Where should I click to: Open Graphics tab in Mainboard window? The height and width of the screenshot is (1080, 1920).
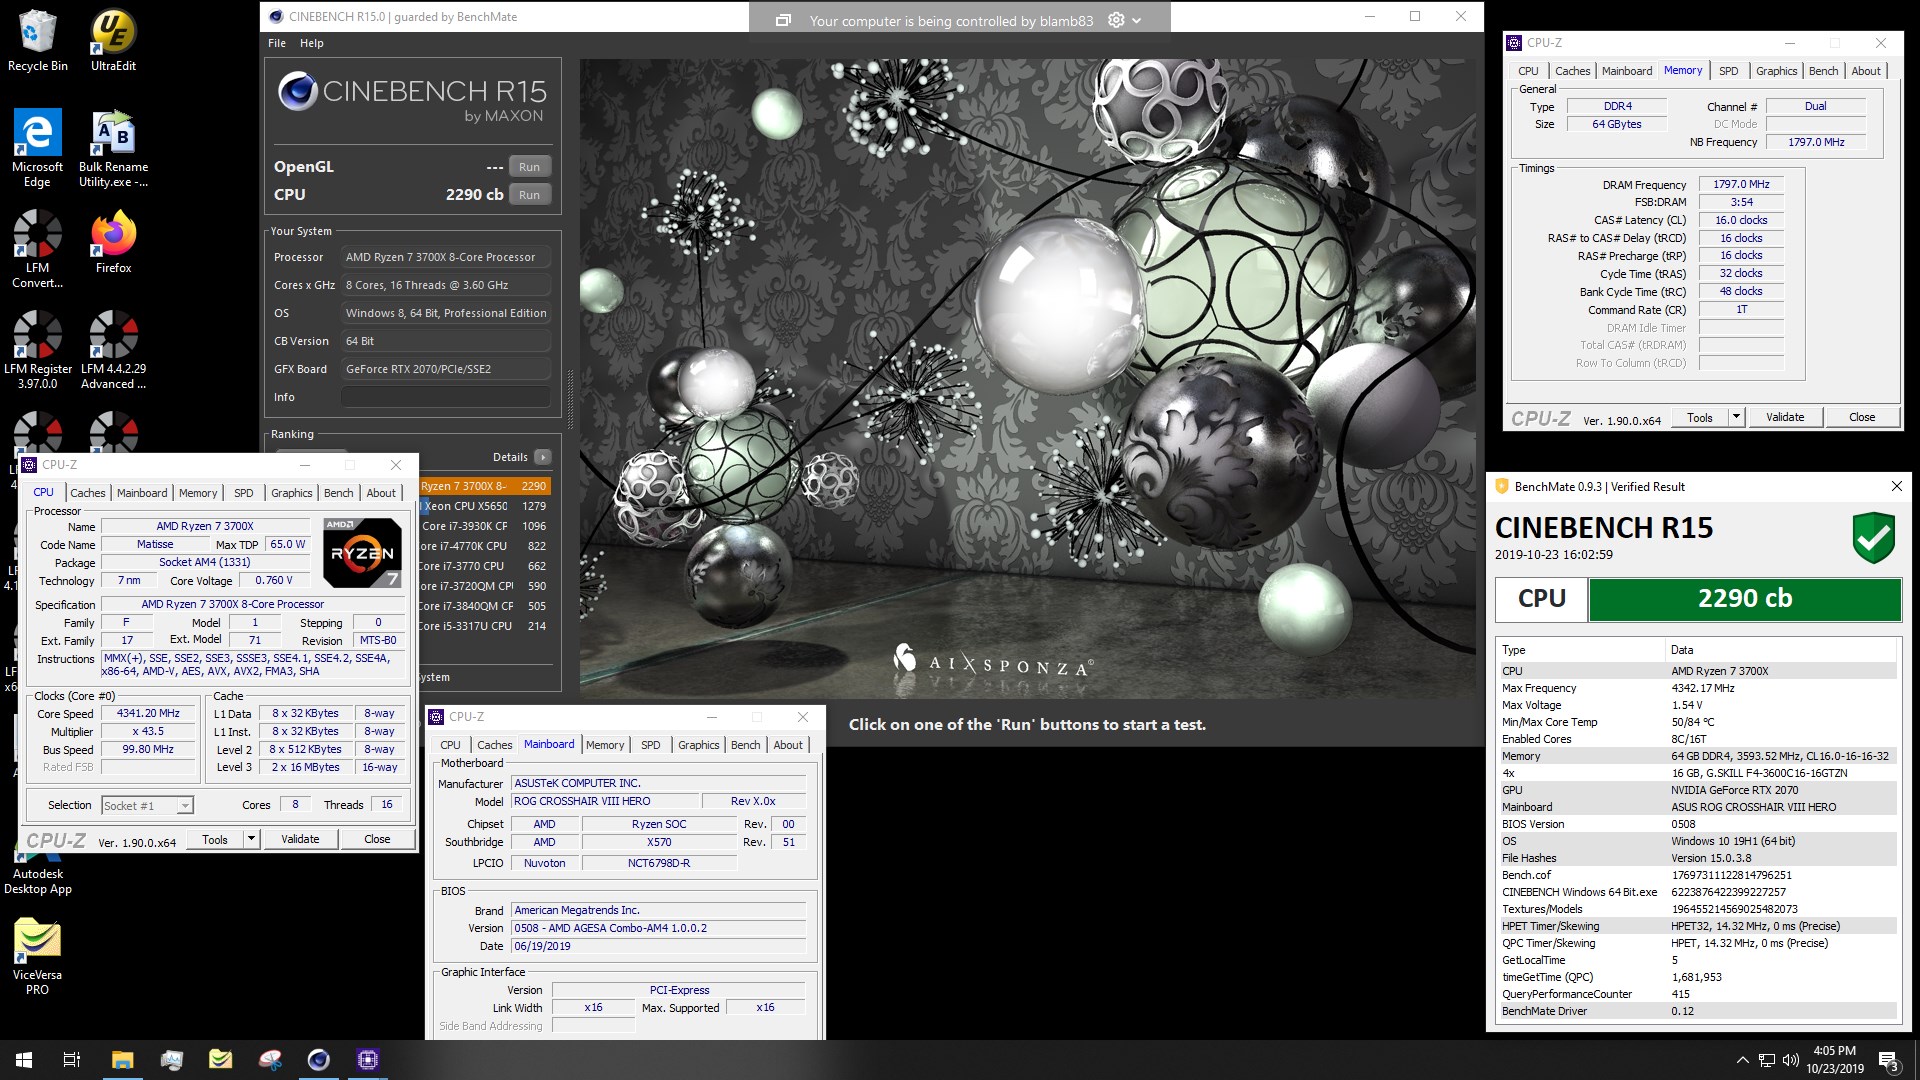click(x=698, y=745)
